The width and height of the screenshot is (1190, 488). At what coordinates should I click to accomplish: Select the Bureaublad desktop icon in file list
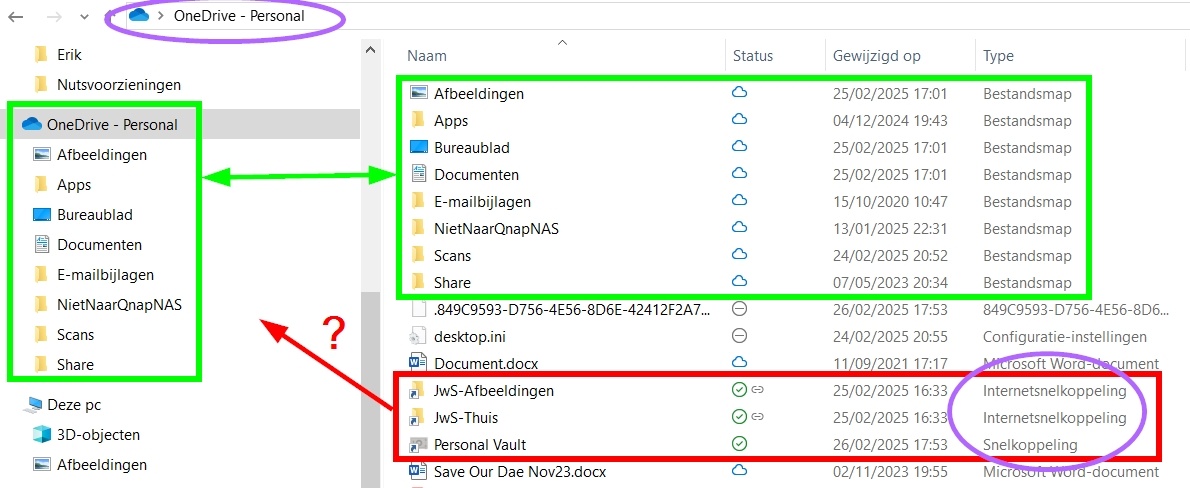(419, 147)
